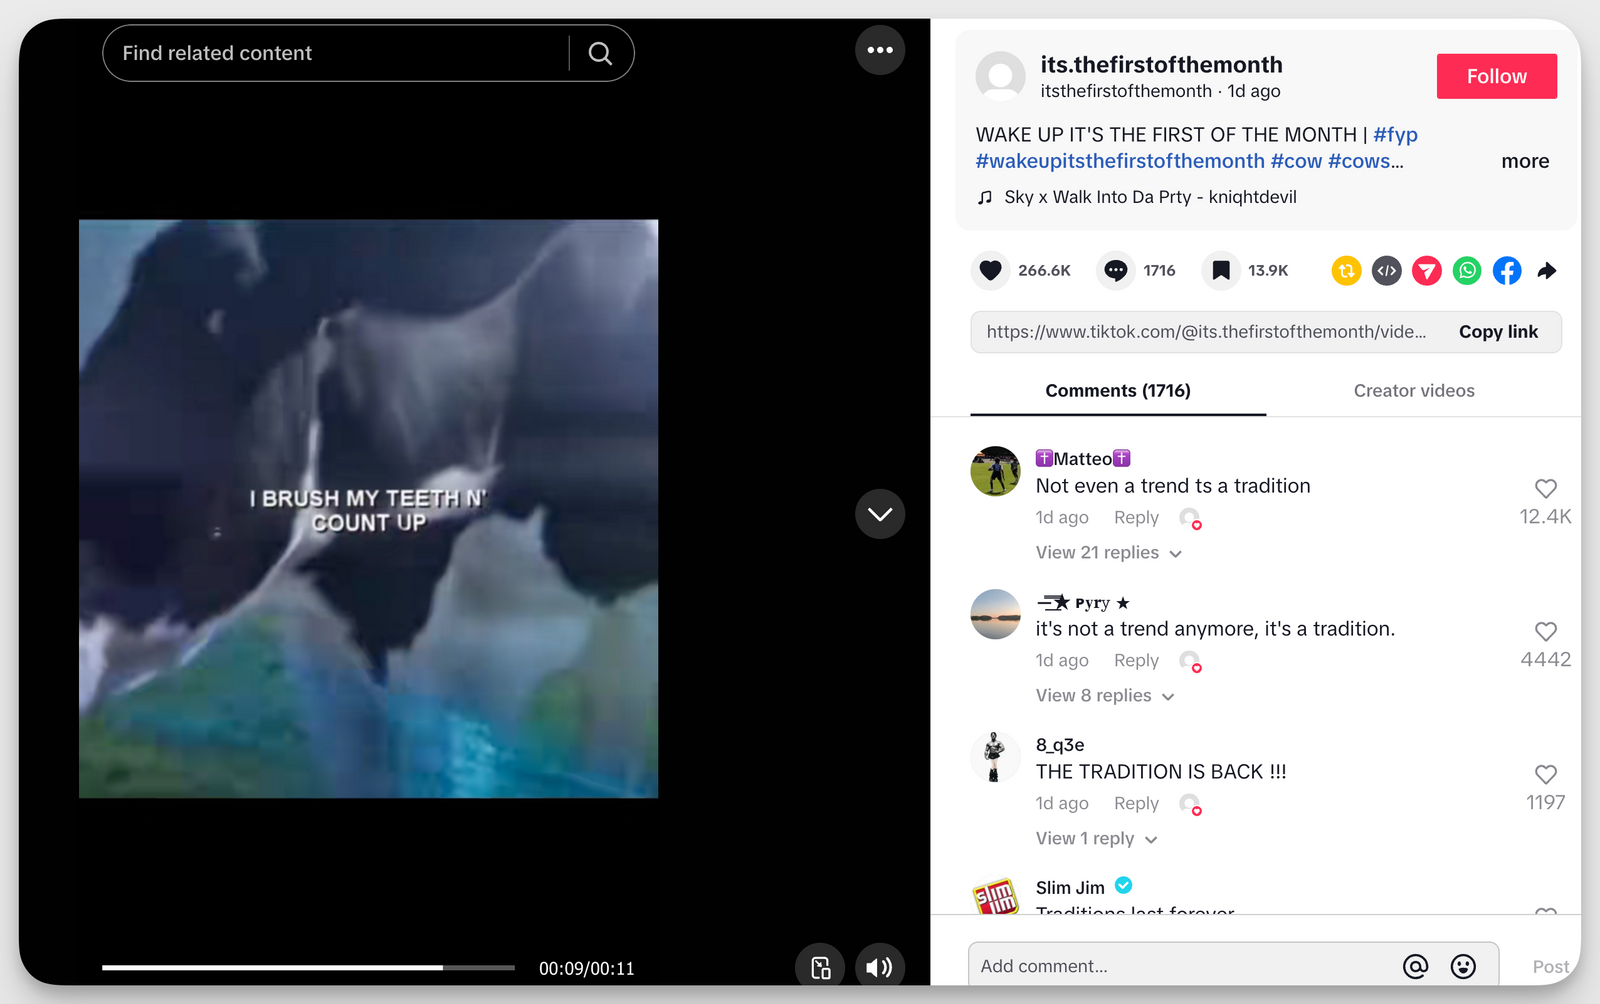Click the mention @ icon
Screen dimensions: 1600x1004
[x=1415, y=966]
